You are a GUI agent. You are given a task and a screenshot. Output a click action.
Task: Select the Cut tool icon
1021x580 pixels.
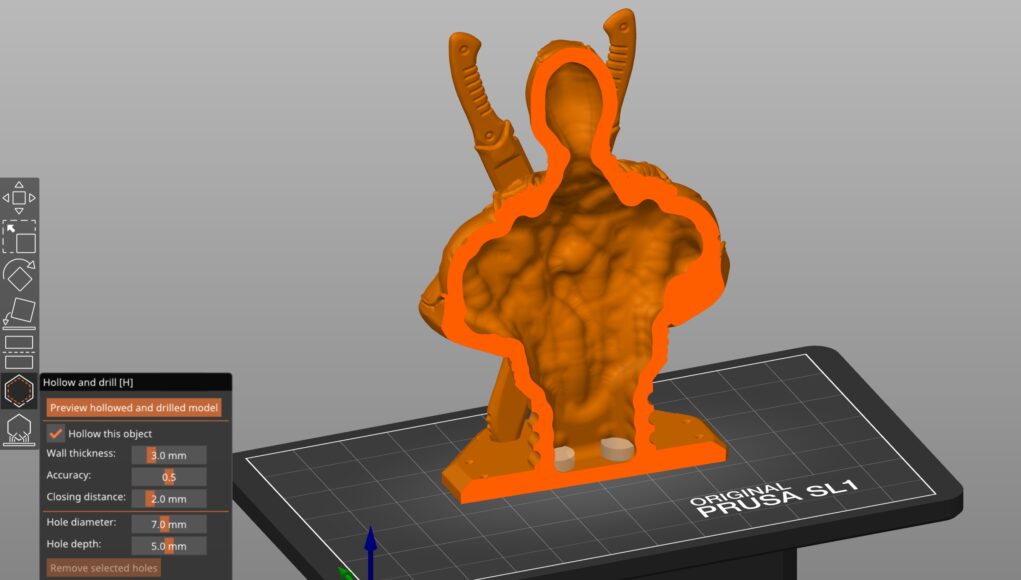click(x=19, y=352)
